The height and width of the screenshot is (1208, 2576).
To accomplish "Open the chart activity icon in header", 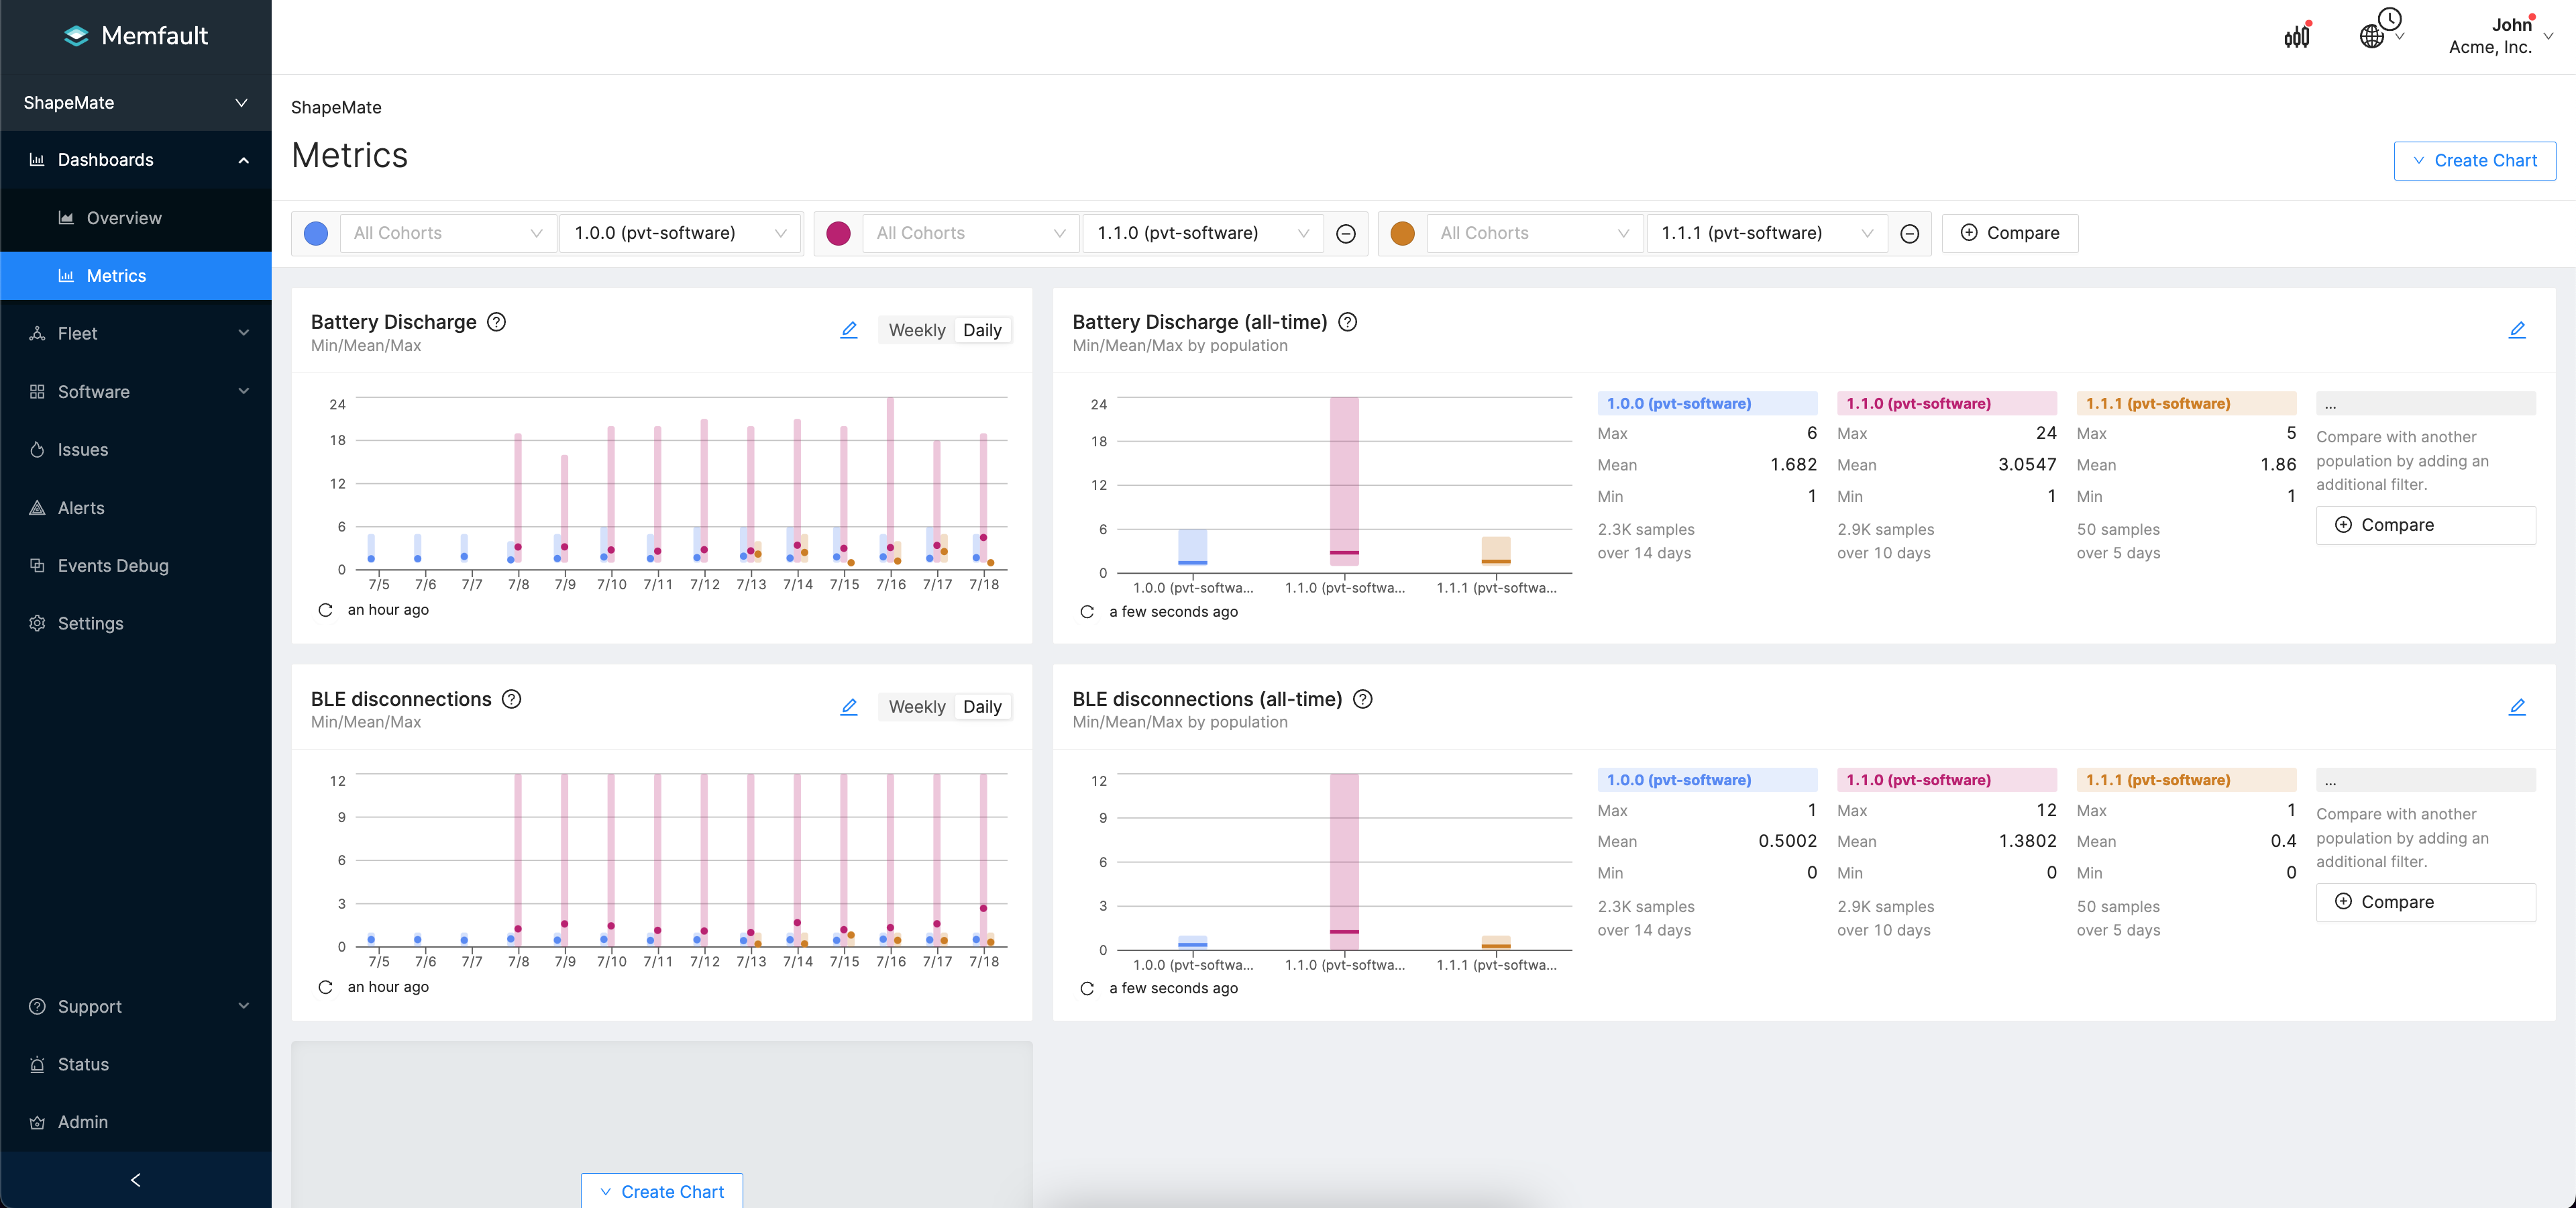I will 2296,36.
